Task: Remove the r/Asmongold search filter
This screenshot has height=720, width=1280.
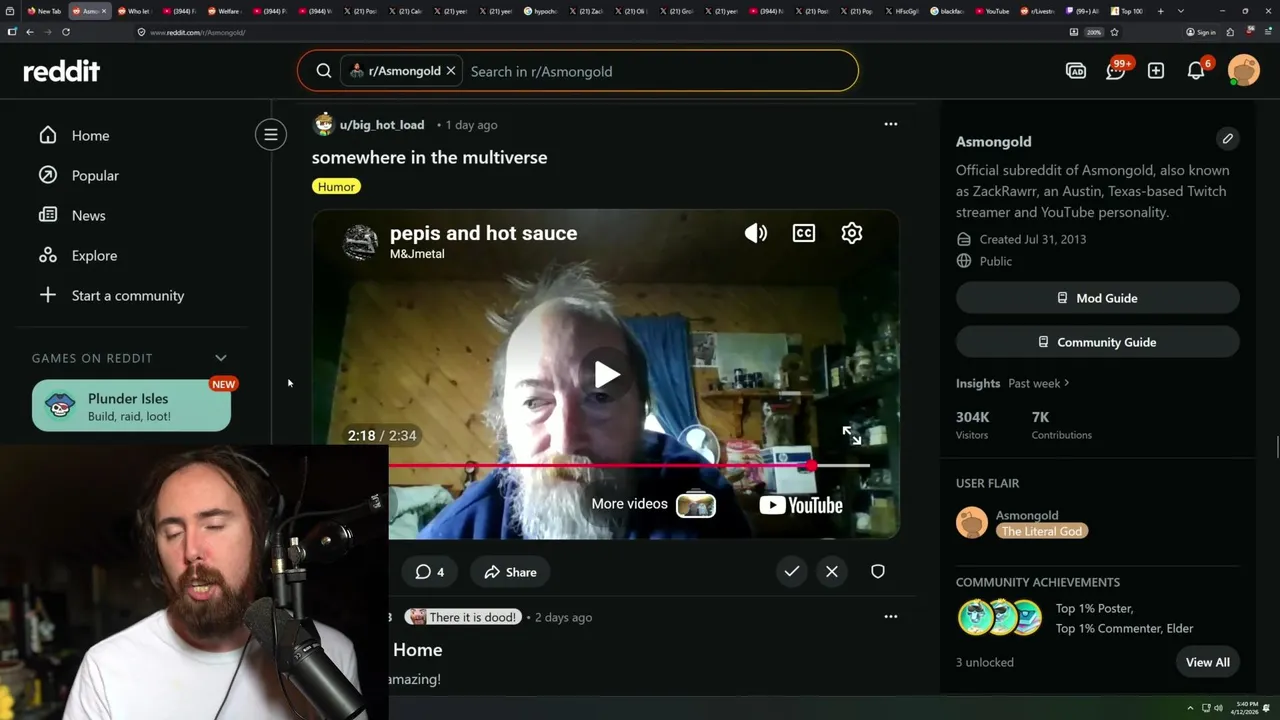Action: pos(451,71)
